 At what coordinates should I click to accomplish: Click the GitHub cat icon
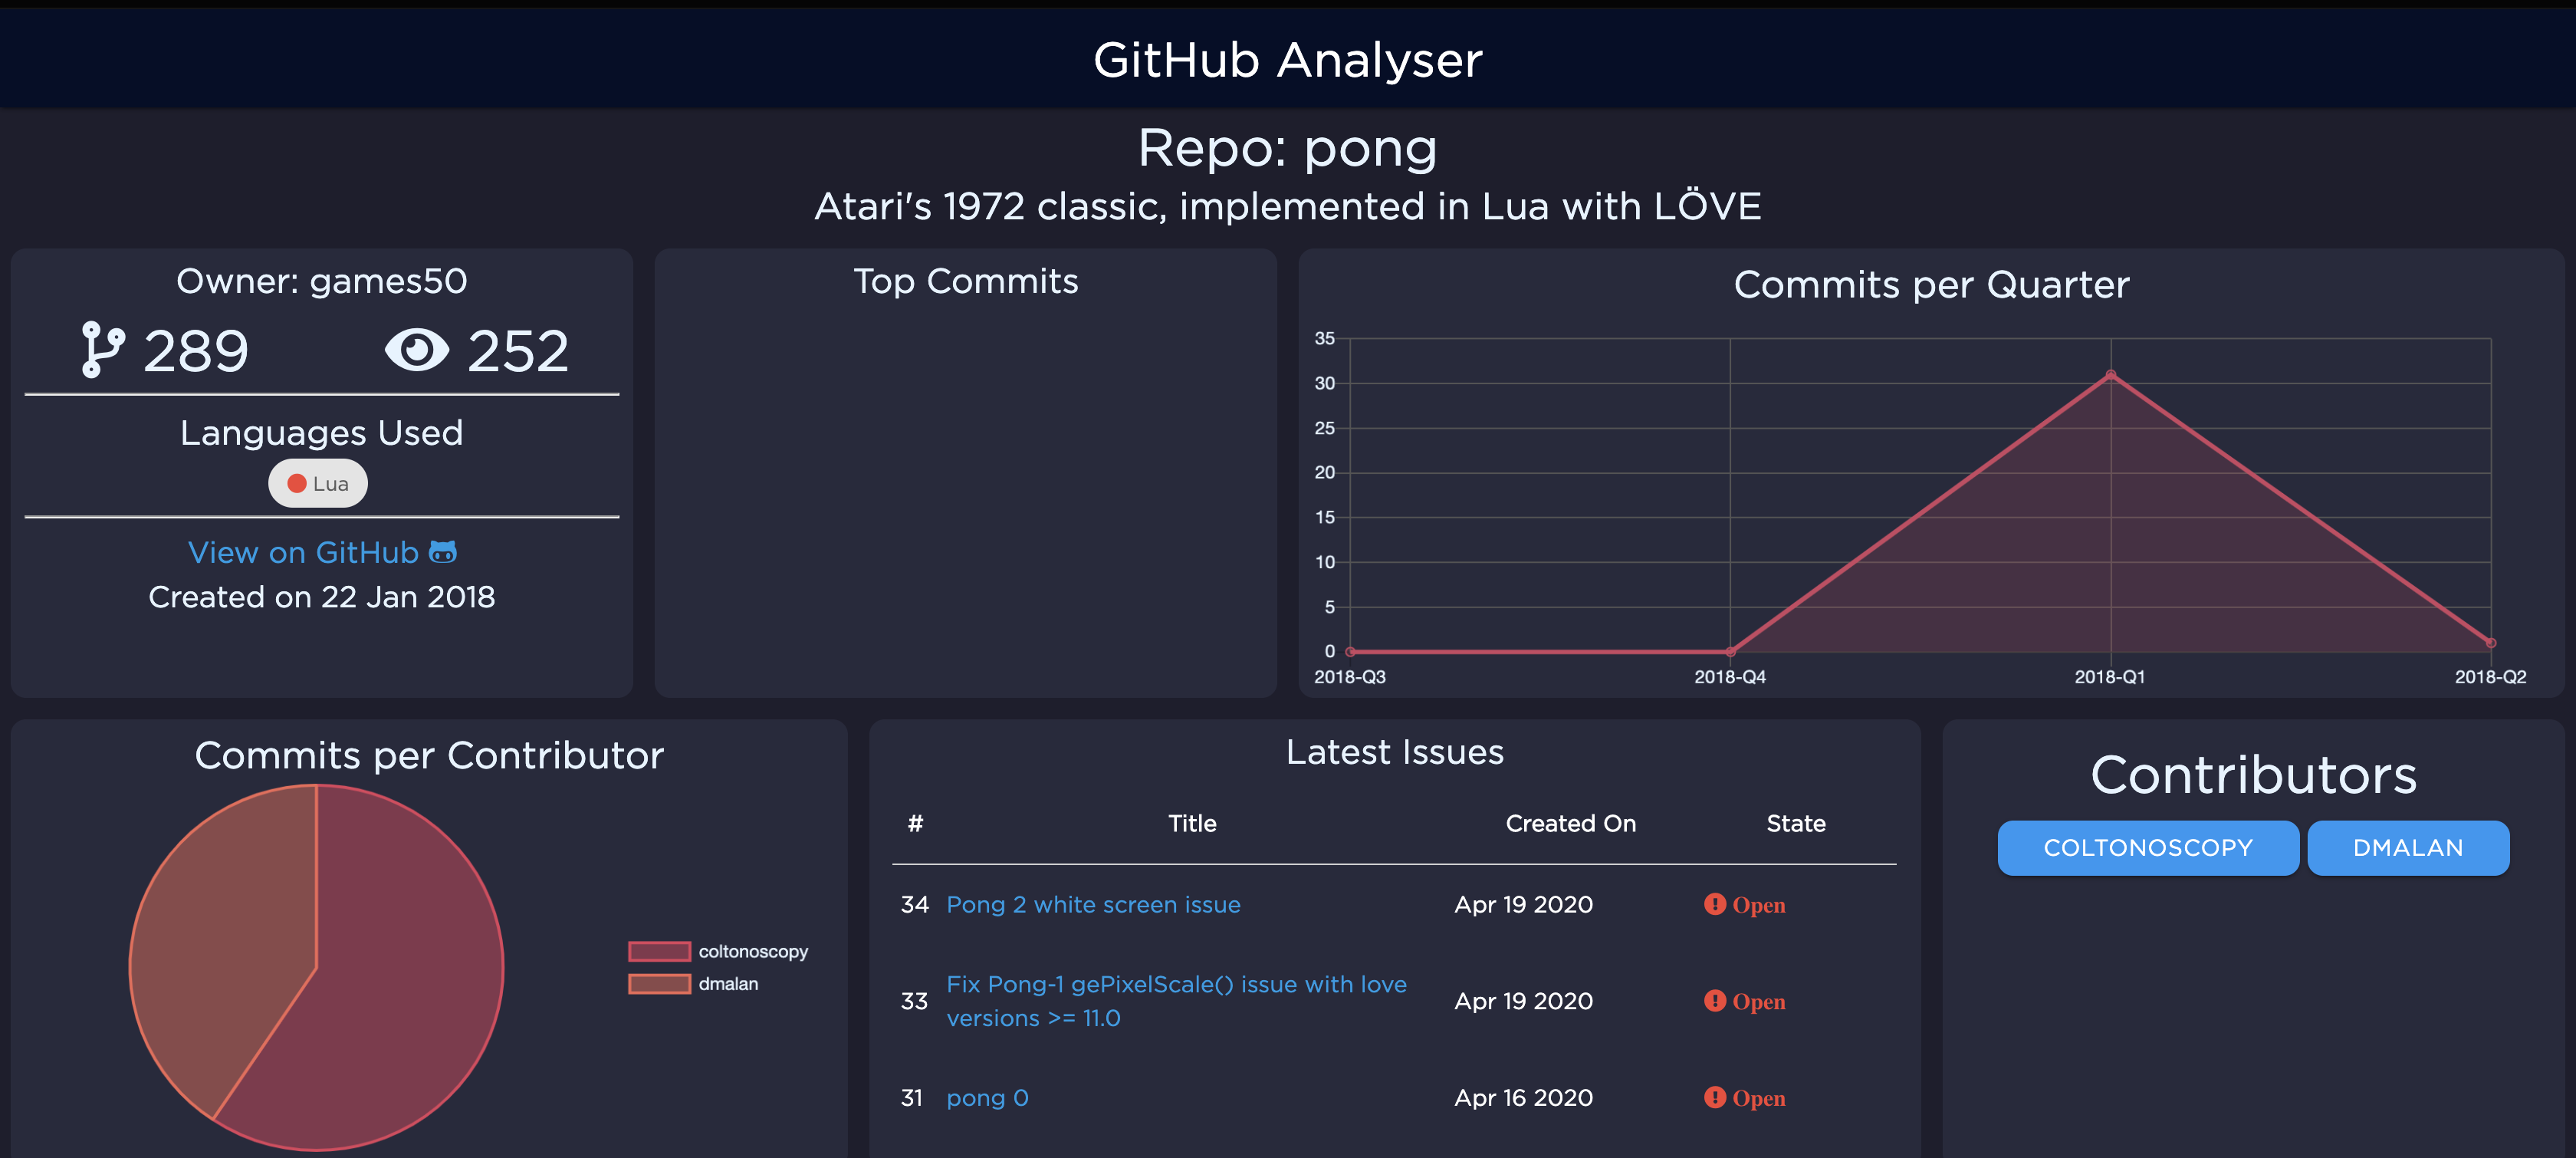tap(443, 552)
